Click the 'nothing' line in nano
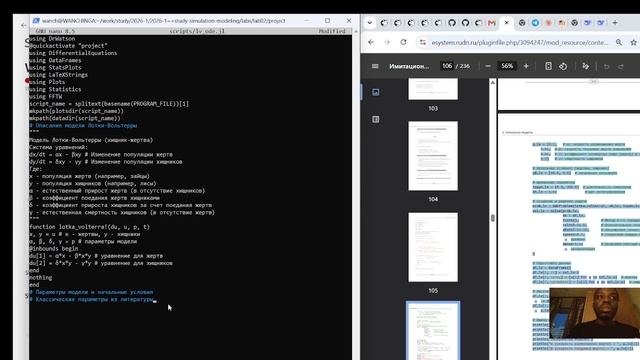Image resolution: width=640 pixels, height=360 pixels. pyautogui.click(x=40, y=278)
